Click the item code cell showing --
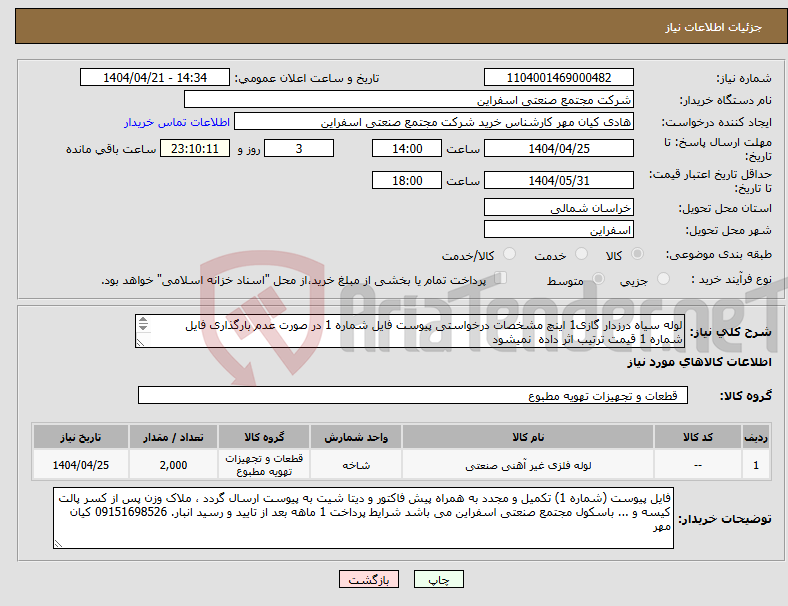The width and height of the screenshot is (788, 606). [698, 465]
